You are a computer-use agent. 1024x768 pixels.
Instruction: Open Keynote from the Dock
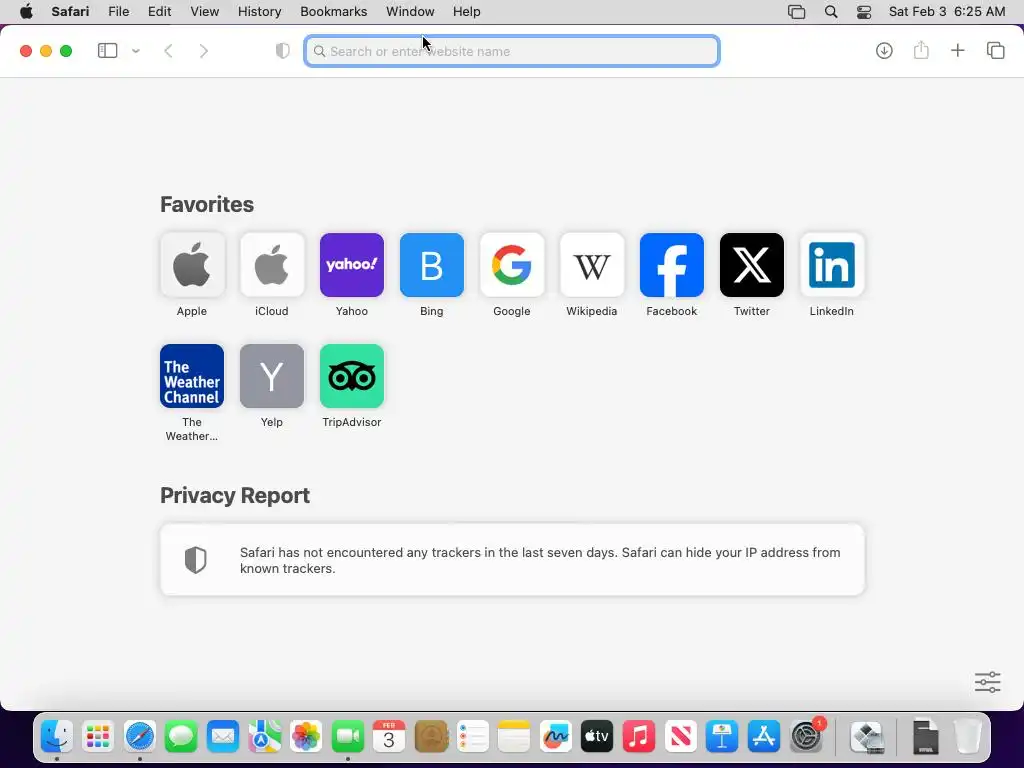pyautogui.click(x=722, y=737)
